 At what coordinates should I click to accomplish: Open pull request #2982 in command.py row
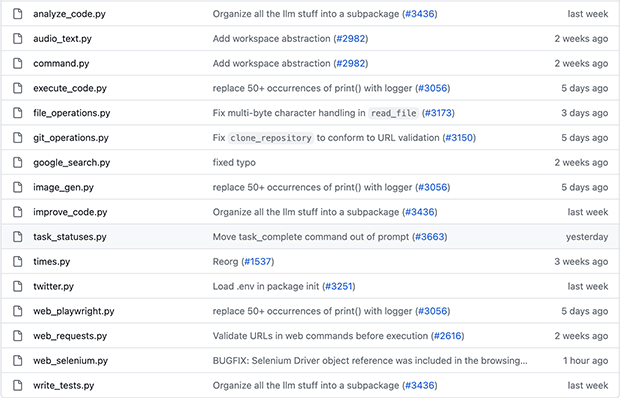click(x=351, y=63)
